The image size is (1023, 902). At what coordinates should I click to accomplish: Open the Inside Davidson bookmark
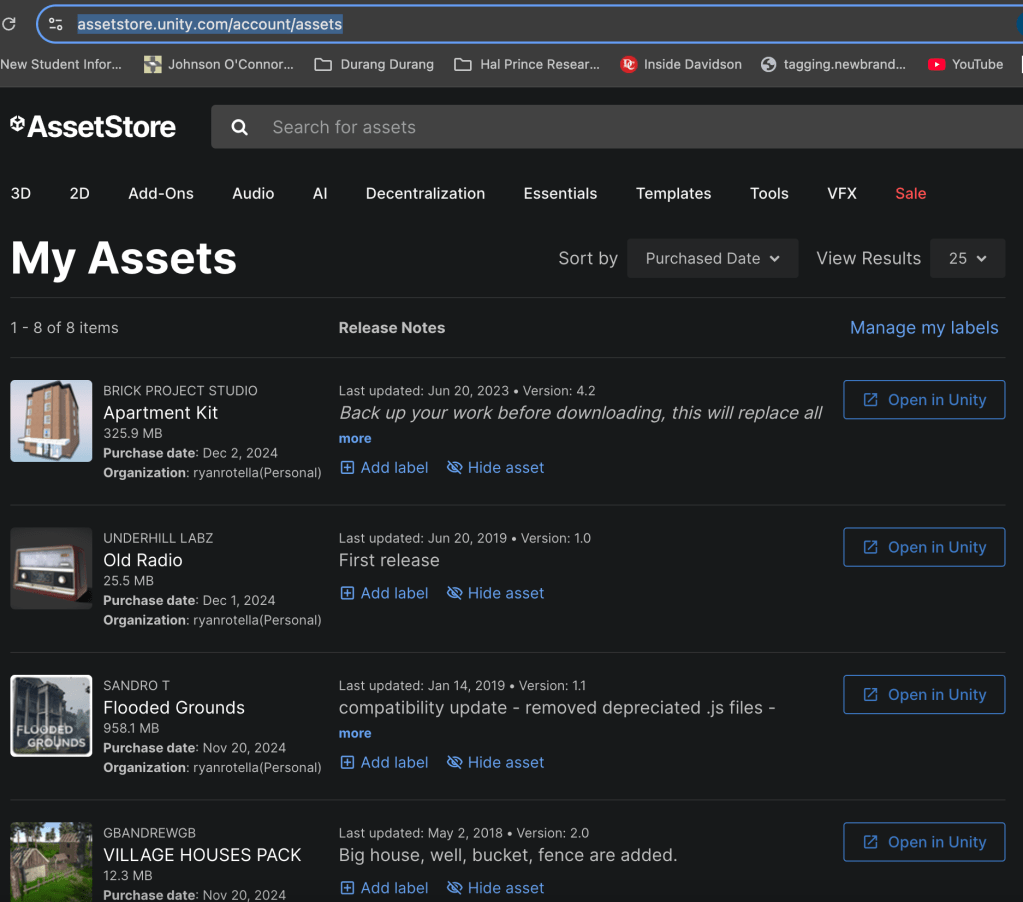681,64
